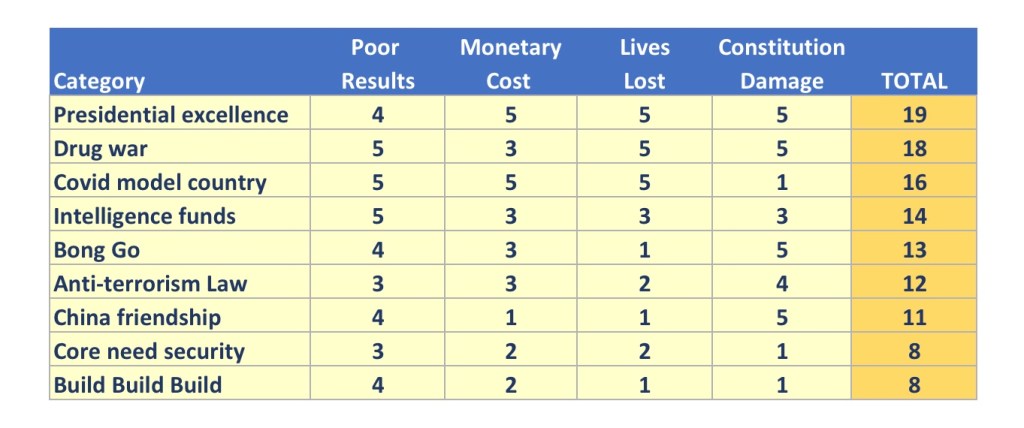Image resolution: width=1024 pixels, height=428 pixels.
Task: Select the Poor Results column header
Action: coord(377,64)
